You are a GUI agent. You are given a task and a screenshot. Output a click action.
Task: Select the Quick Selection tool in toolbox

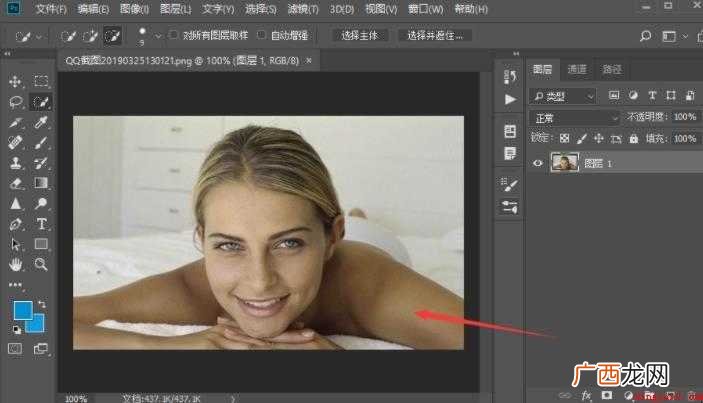tap(41, 102)
